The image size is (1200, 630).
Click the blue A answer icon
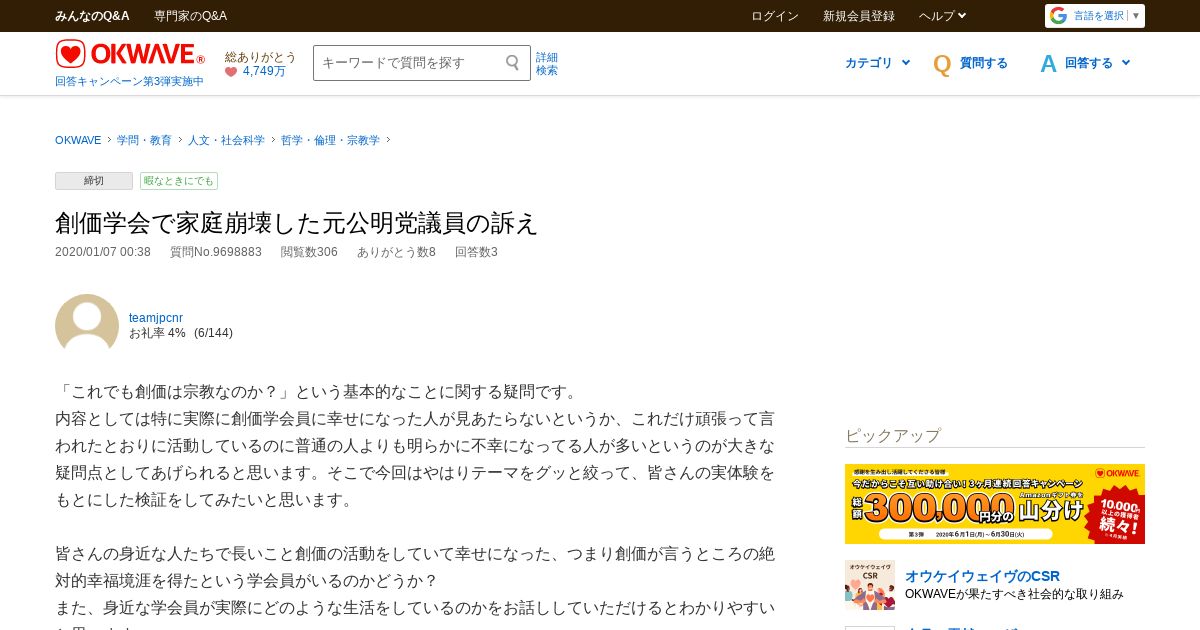(1048, 64)
